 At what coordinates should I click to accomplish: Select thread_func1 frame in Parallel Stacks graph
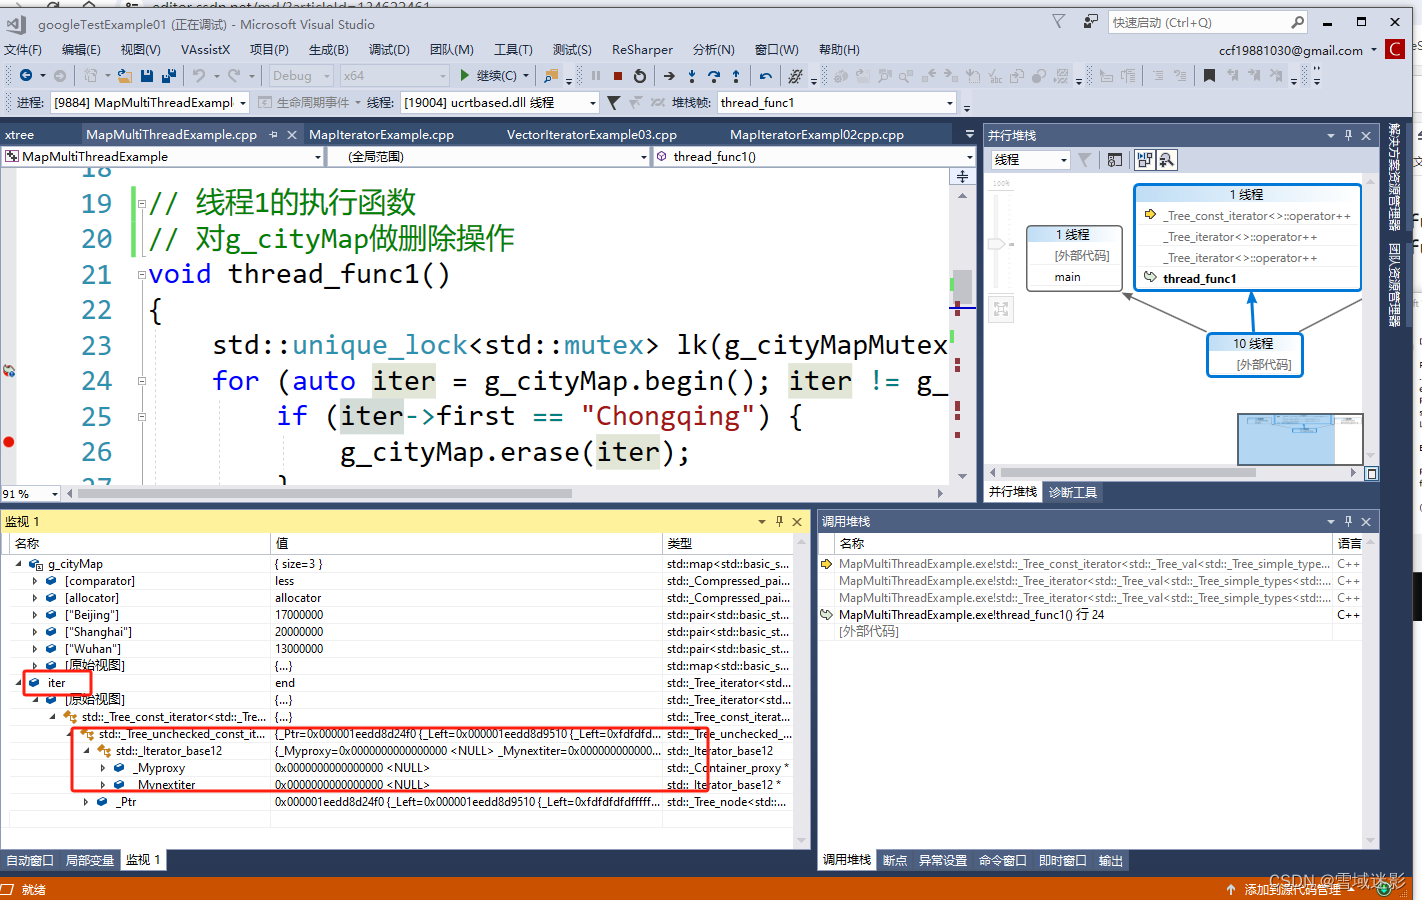1199,279
